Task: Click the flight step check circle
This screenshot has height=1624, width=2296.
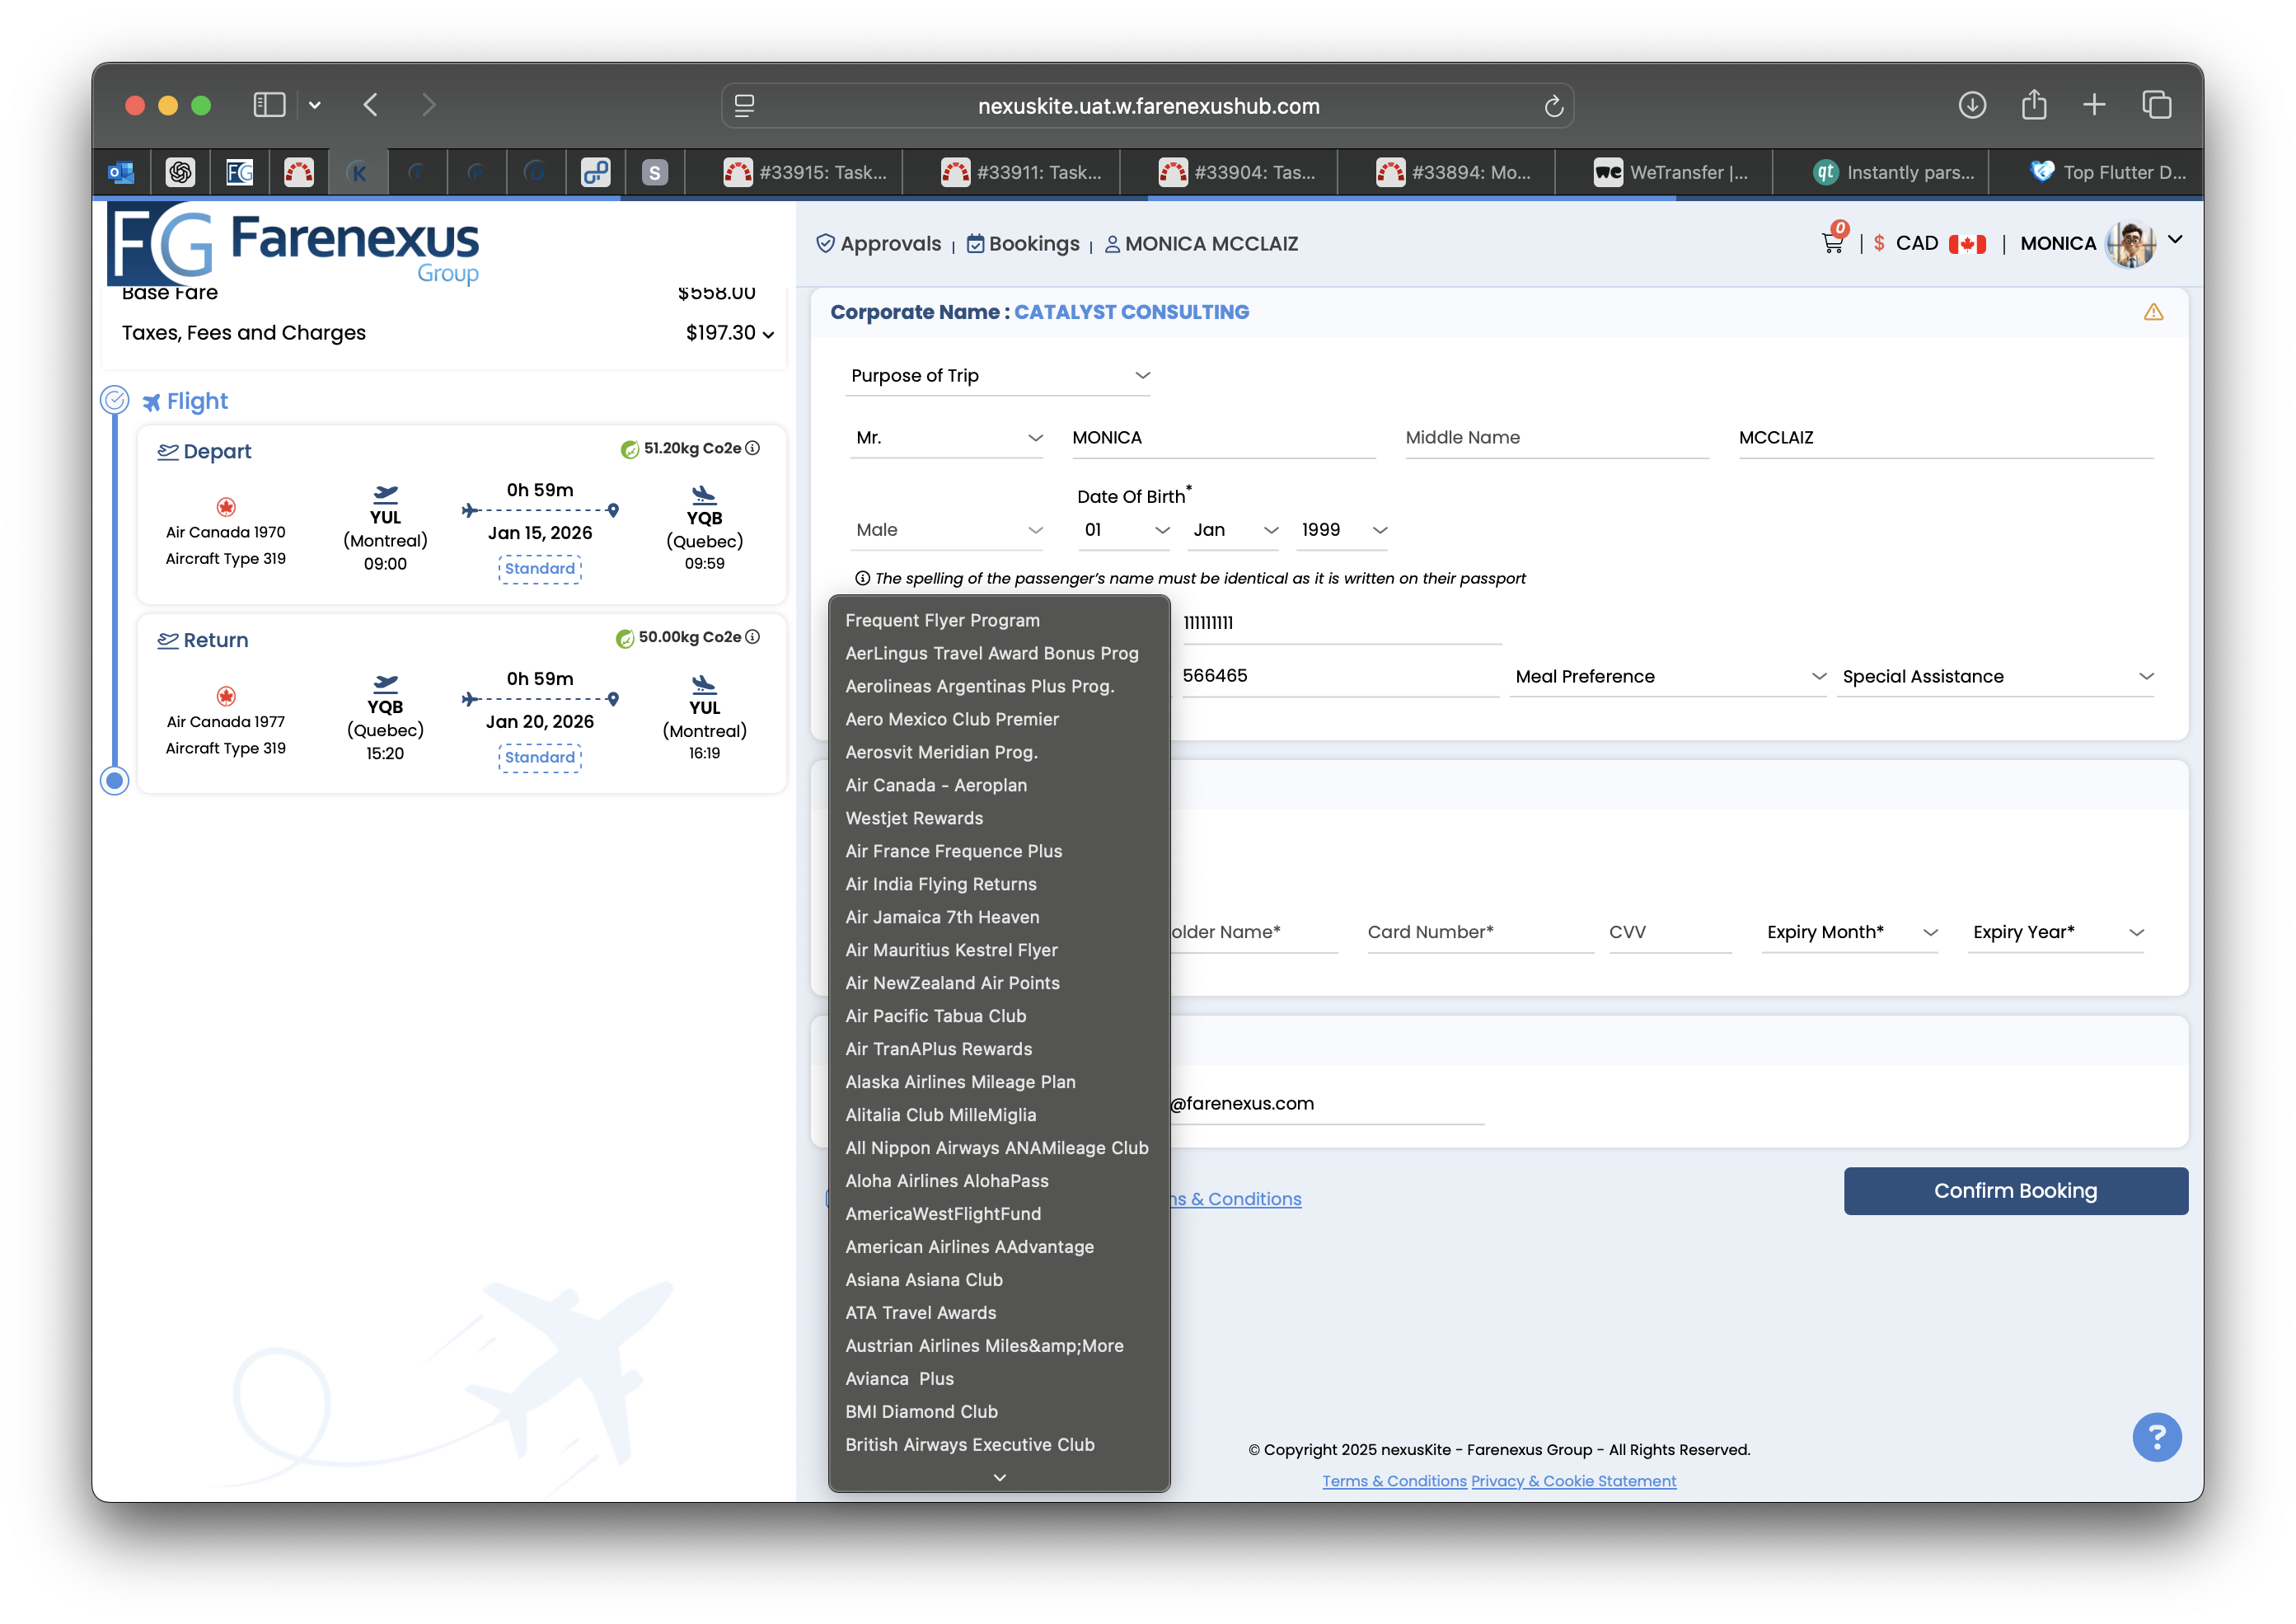Action: click(115, 400)
